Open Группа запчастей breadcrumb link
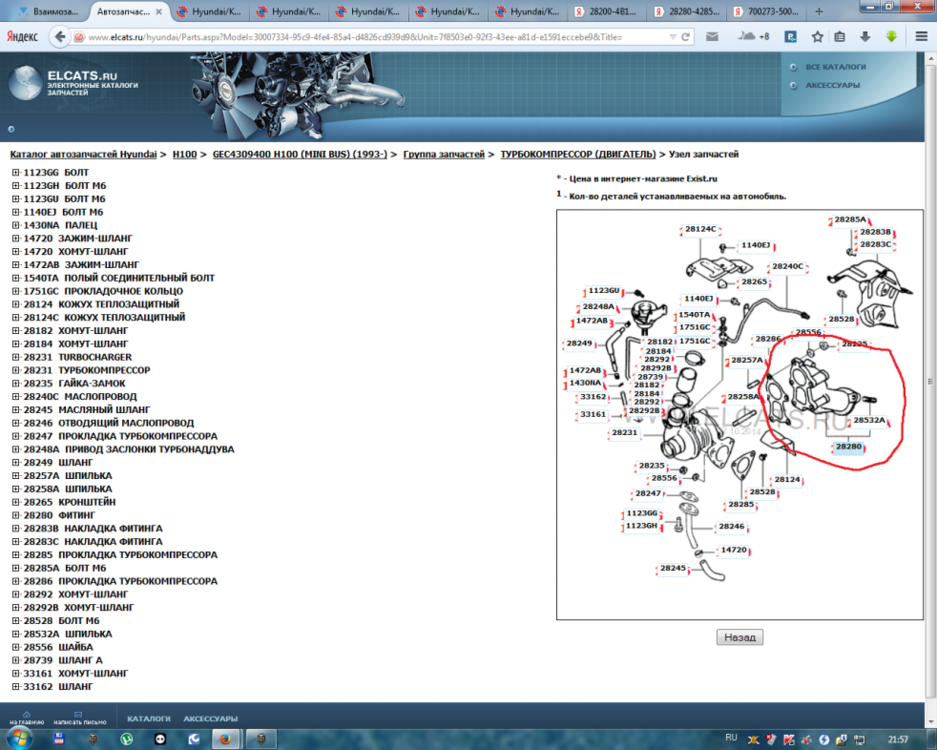The width and height of the screenshot is (937, 750). [443, 154]
